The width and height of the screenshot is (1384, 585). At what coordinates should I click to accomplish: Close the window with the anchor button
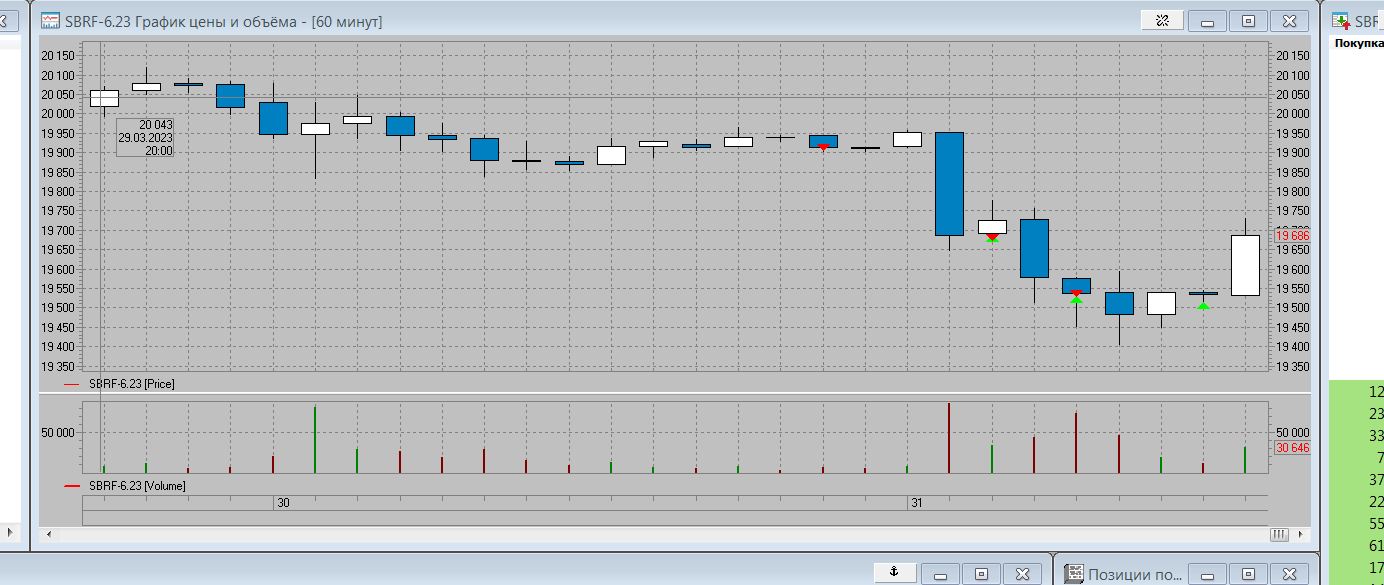point(1022,574)
